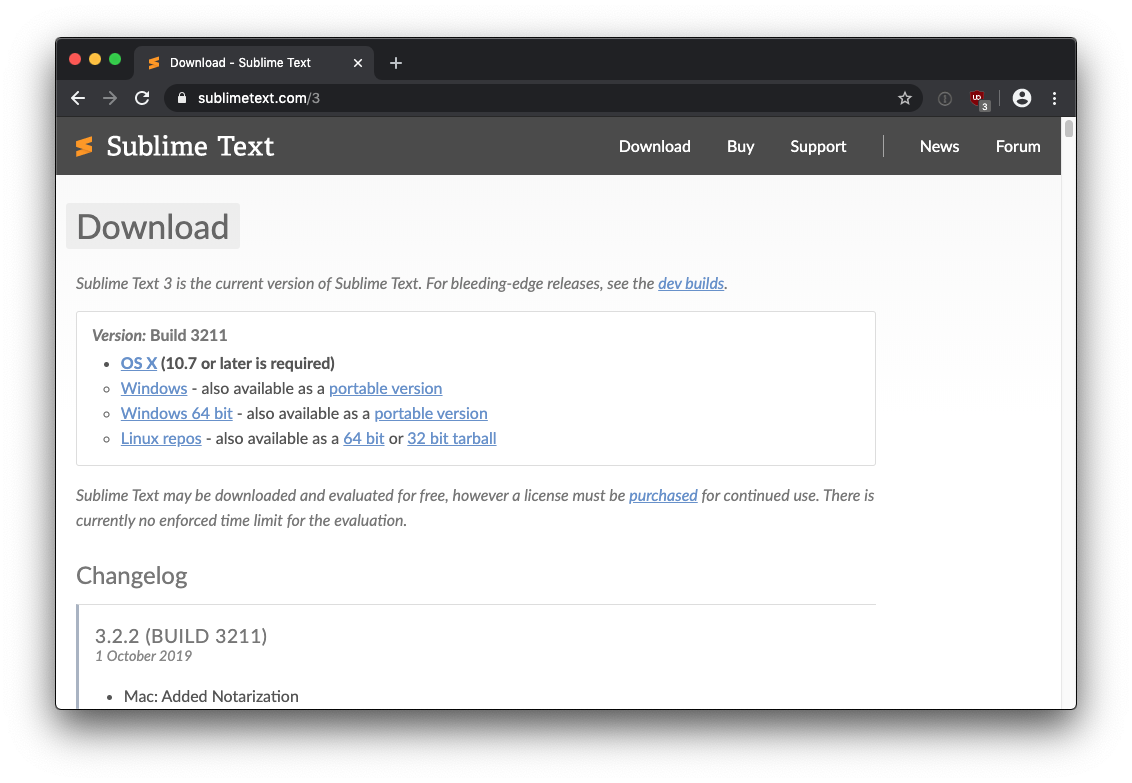Click the lock icon in the address bar

pos(182,98)
